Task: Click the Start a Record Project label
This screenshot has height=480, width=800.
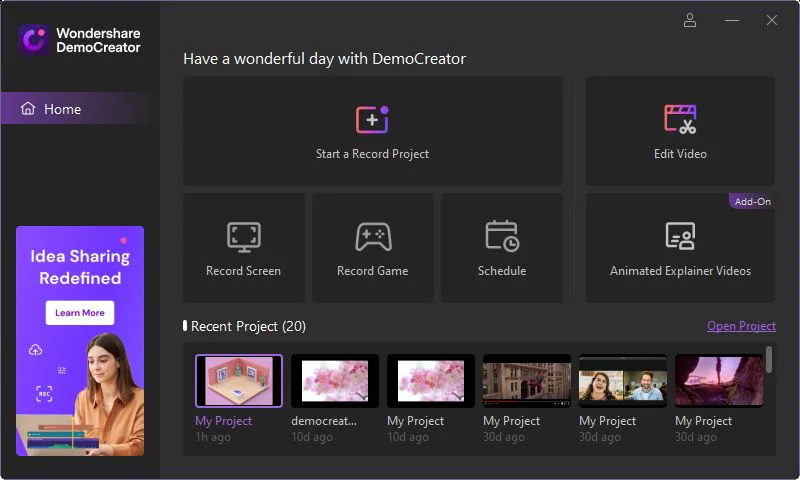Action: [x=372, y=154]
